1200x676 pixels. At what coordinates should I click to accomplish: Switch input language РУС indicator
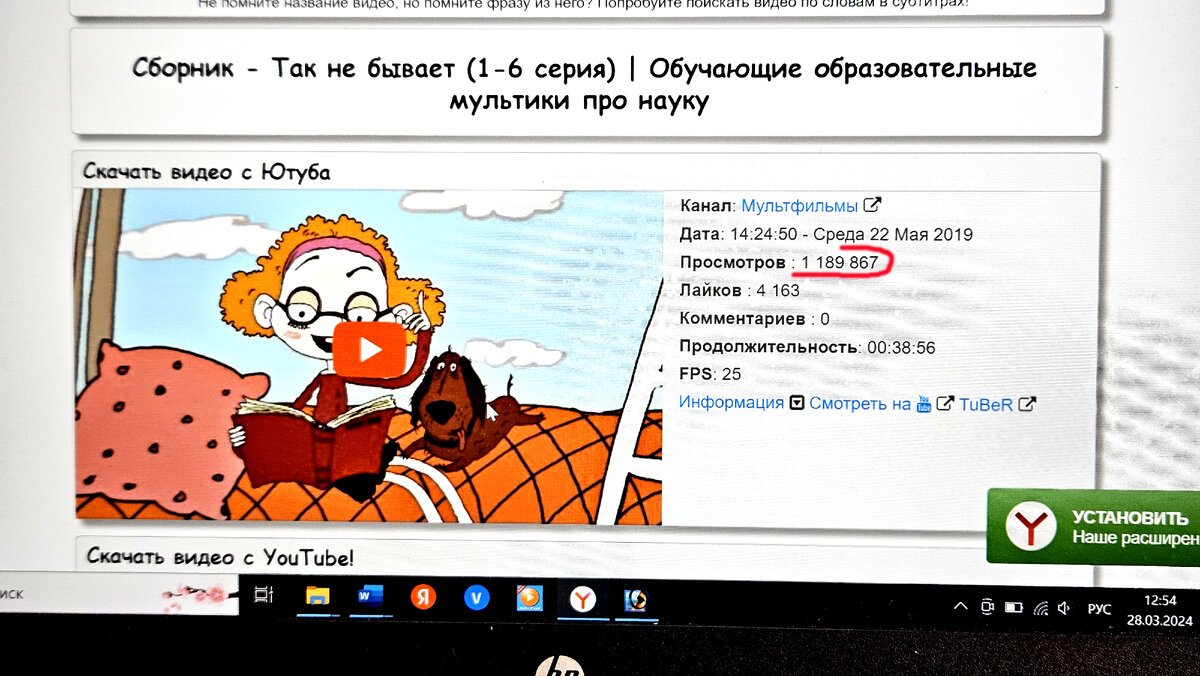pyautogui.click(x=1099, y=609)
